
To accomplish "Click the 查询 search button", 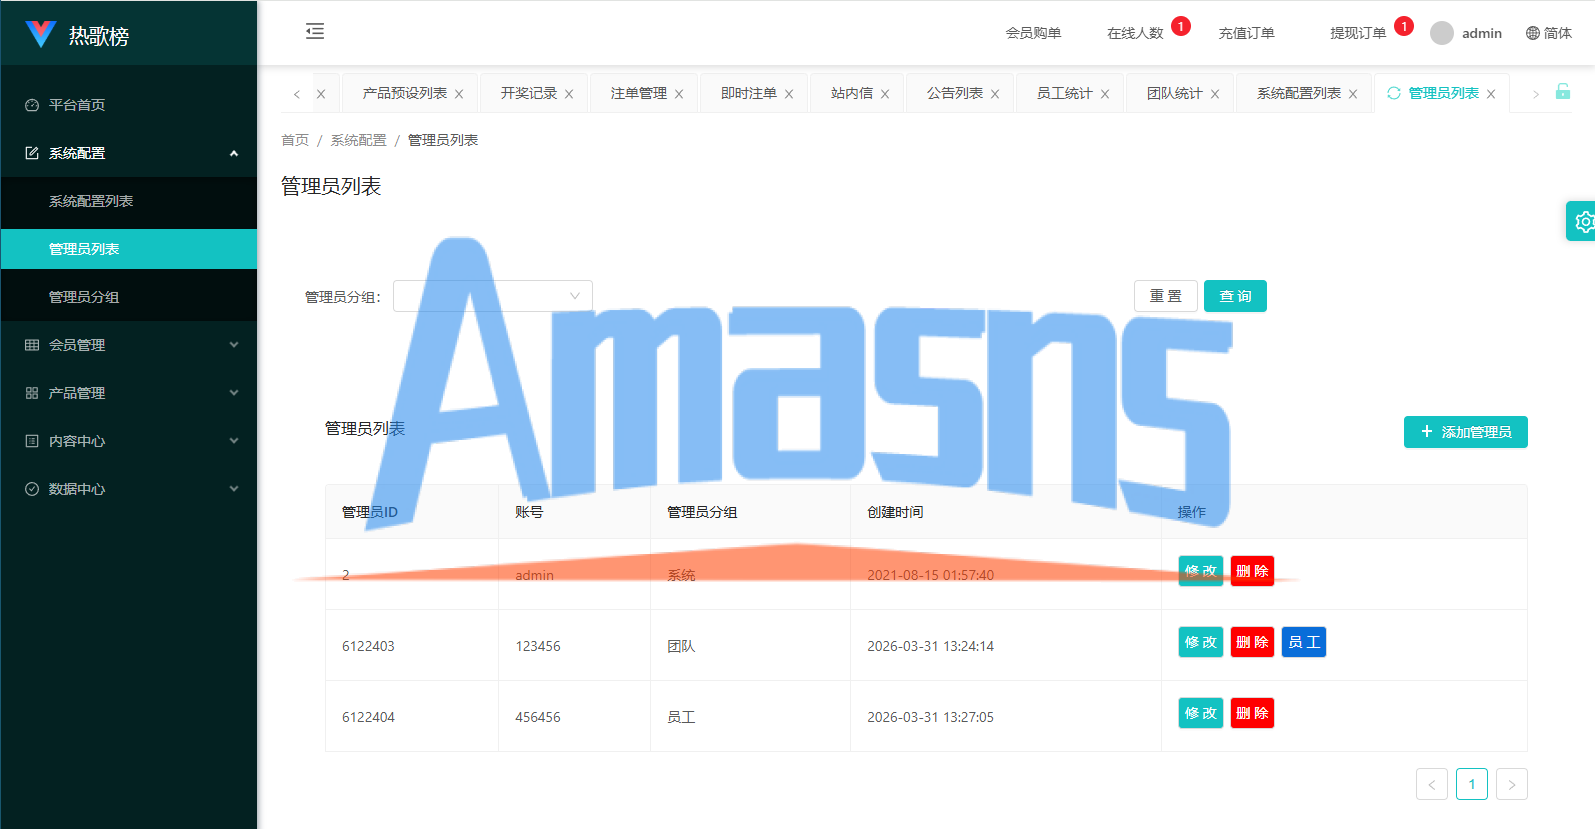I will pos(1235,296).
